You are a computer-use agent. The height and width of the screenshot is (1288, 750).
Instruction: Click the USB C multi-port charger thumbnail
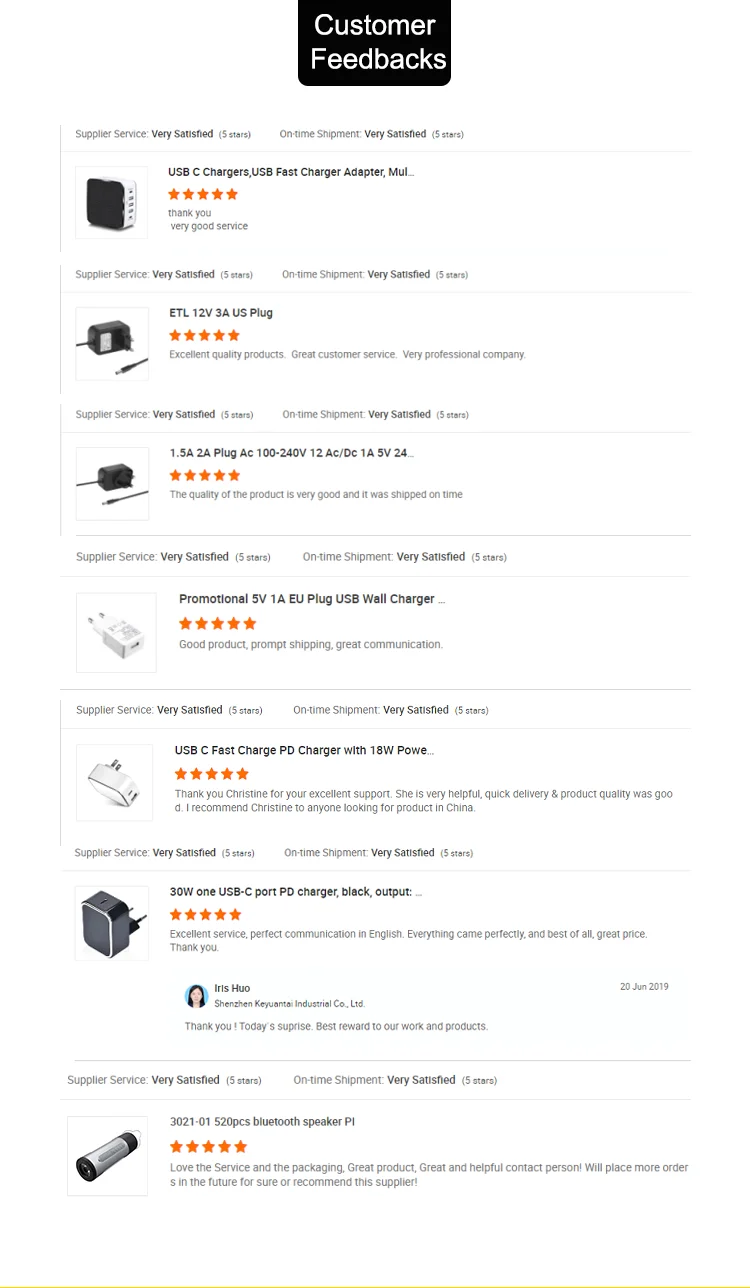[111, 202]
